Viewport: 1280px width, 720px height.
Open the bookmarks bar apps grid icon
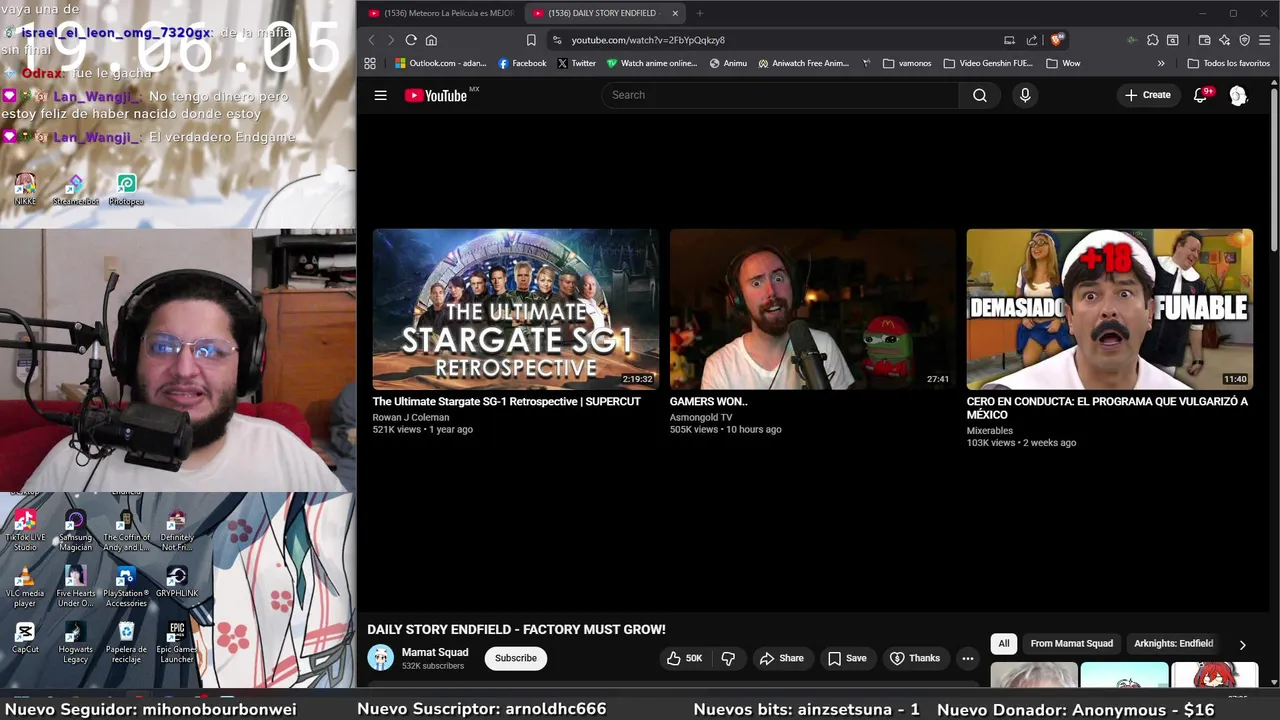pyautogui.click(x=370, y=63)
